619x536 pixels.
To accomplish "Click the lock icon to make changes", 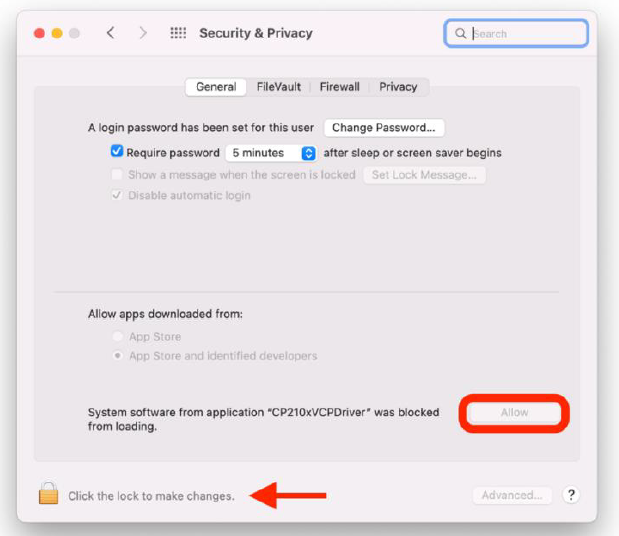I will (x=48, y=494).
